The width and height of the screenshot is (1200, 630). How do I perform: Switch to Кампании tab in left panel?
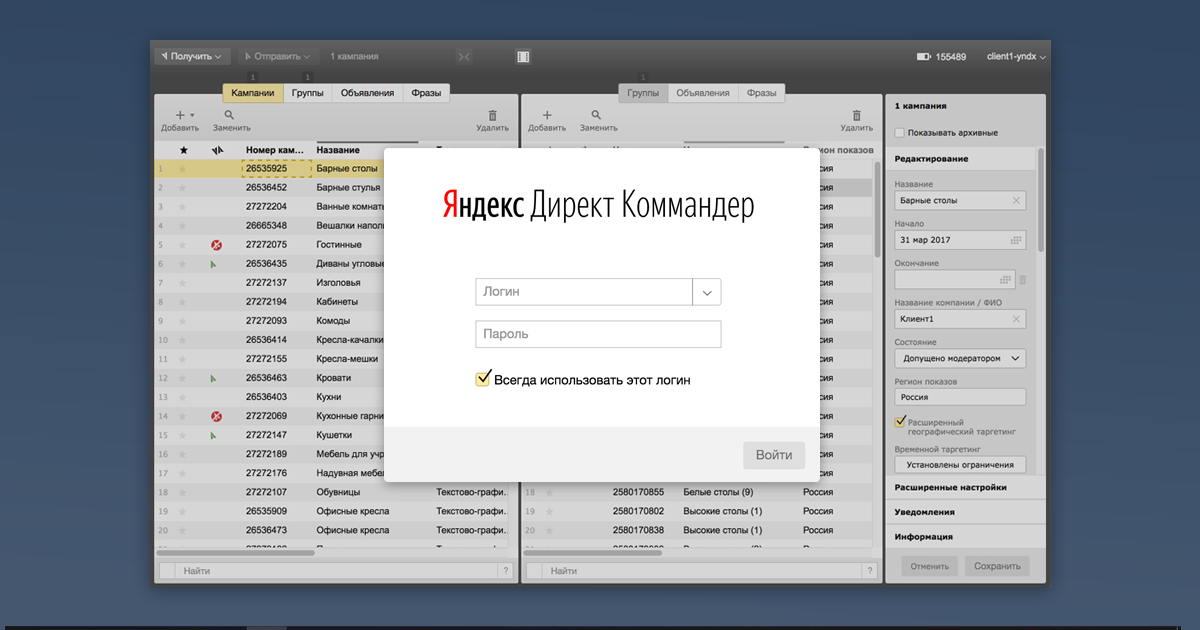(x=253, y=93)
